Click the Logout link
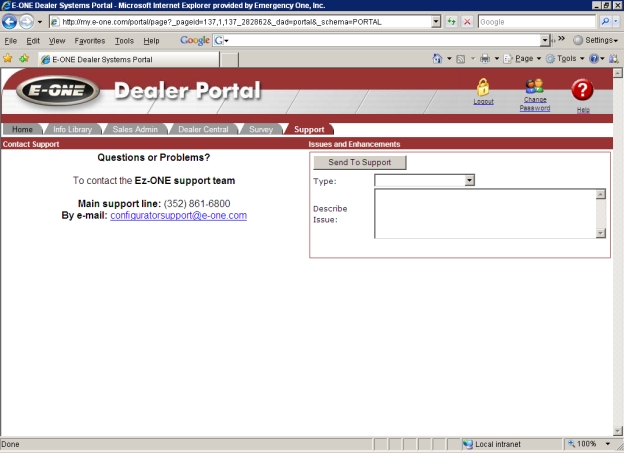Screen dimensions: 624x453 [x=483, y=102]
